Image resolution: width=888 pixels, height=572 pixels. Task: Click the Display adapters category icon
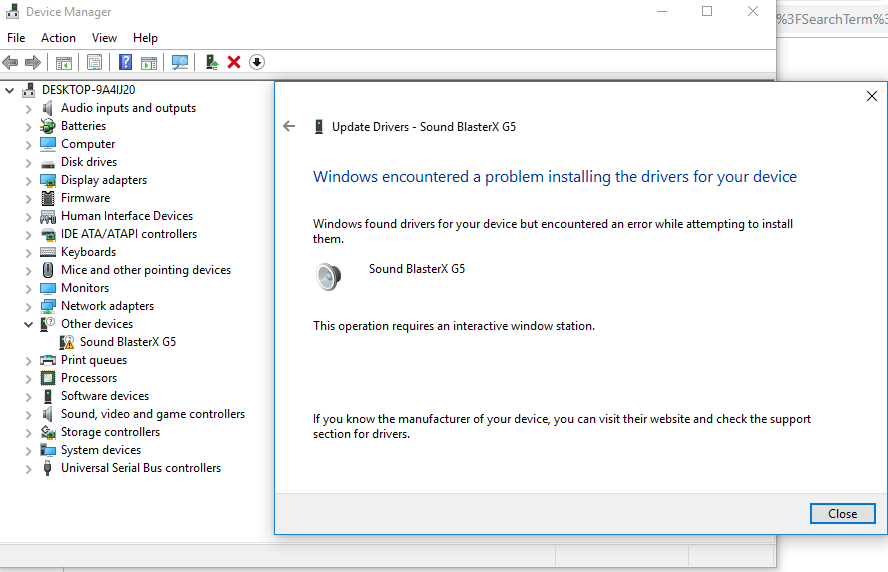coord(48,180)
